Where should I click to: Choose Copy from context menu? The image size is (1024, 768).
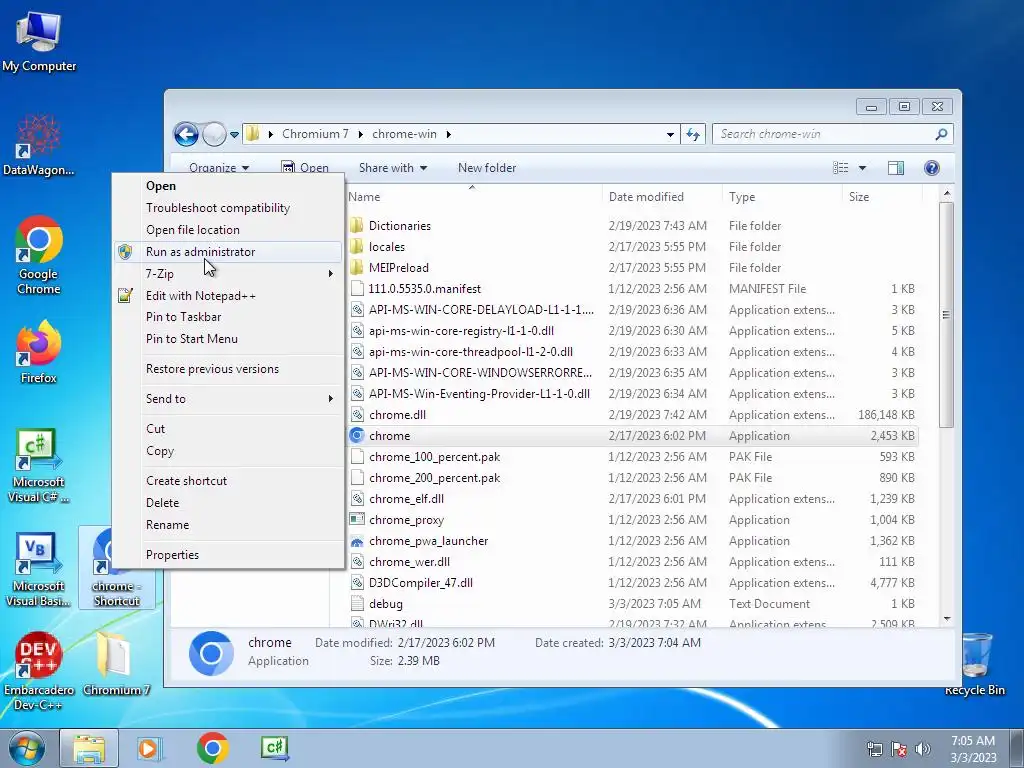tap(160, 451)
